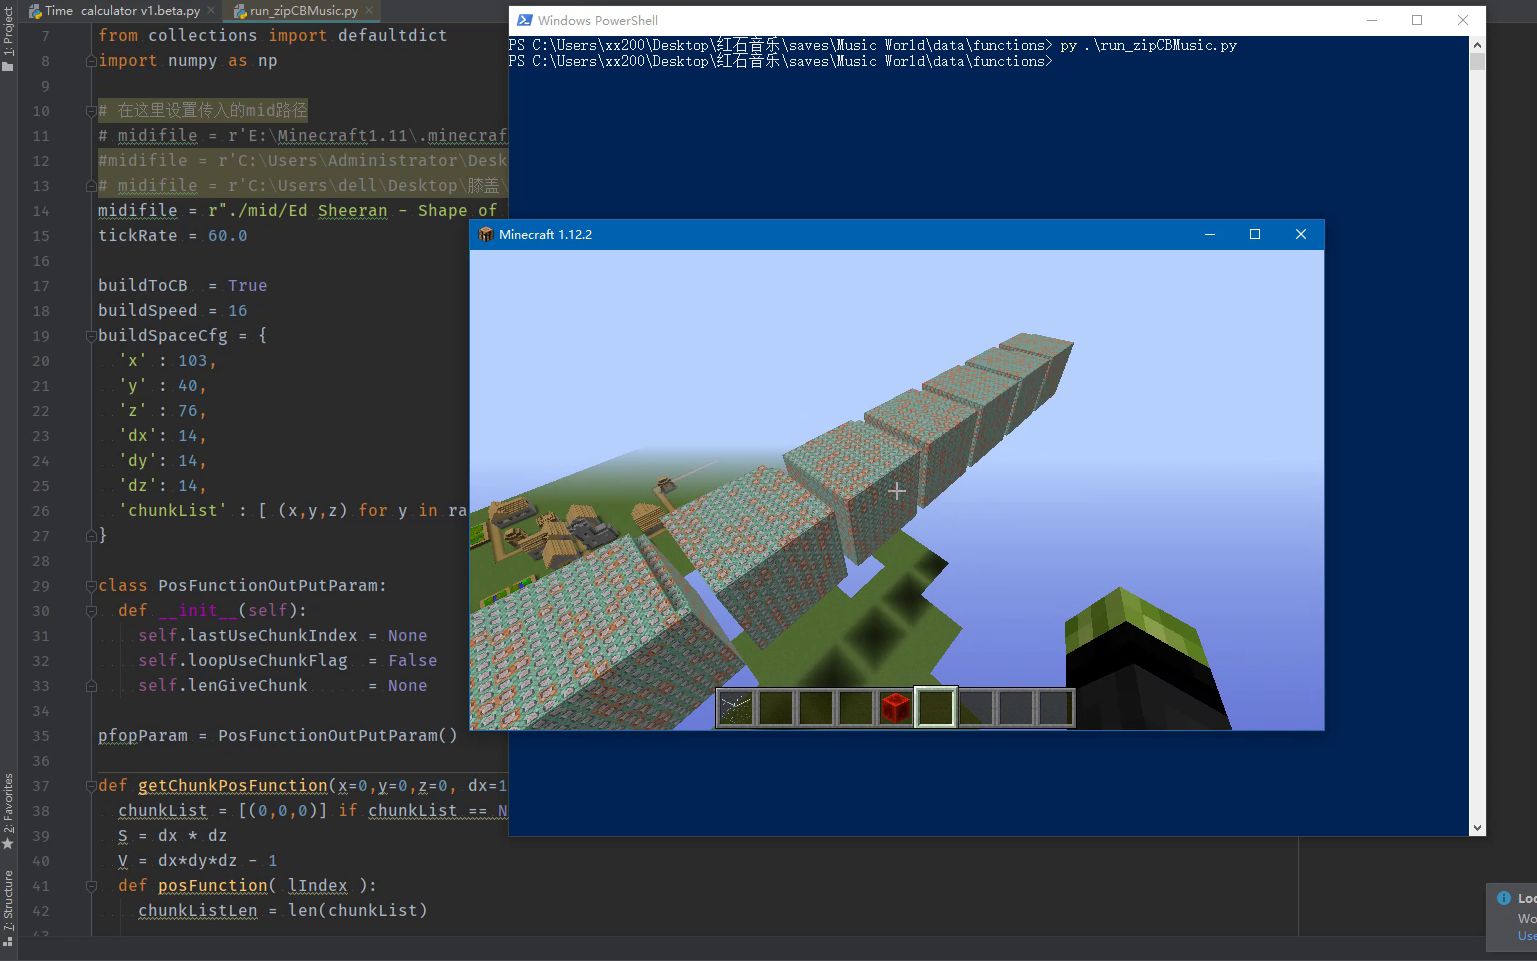Screen dimensions: 1537x961
Task: Click the PowerShell line running run_zipCBMusic.py
Action: (872, 45)
